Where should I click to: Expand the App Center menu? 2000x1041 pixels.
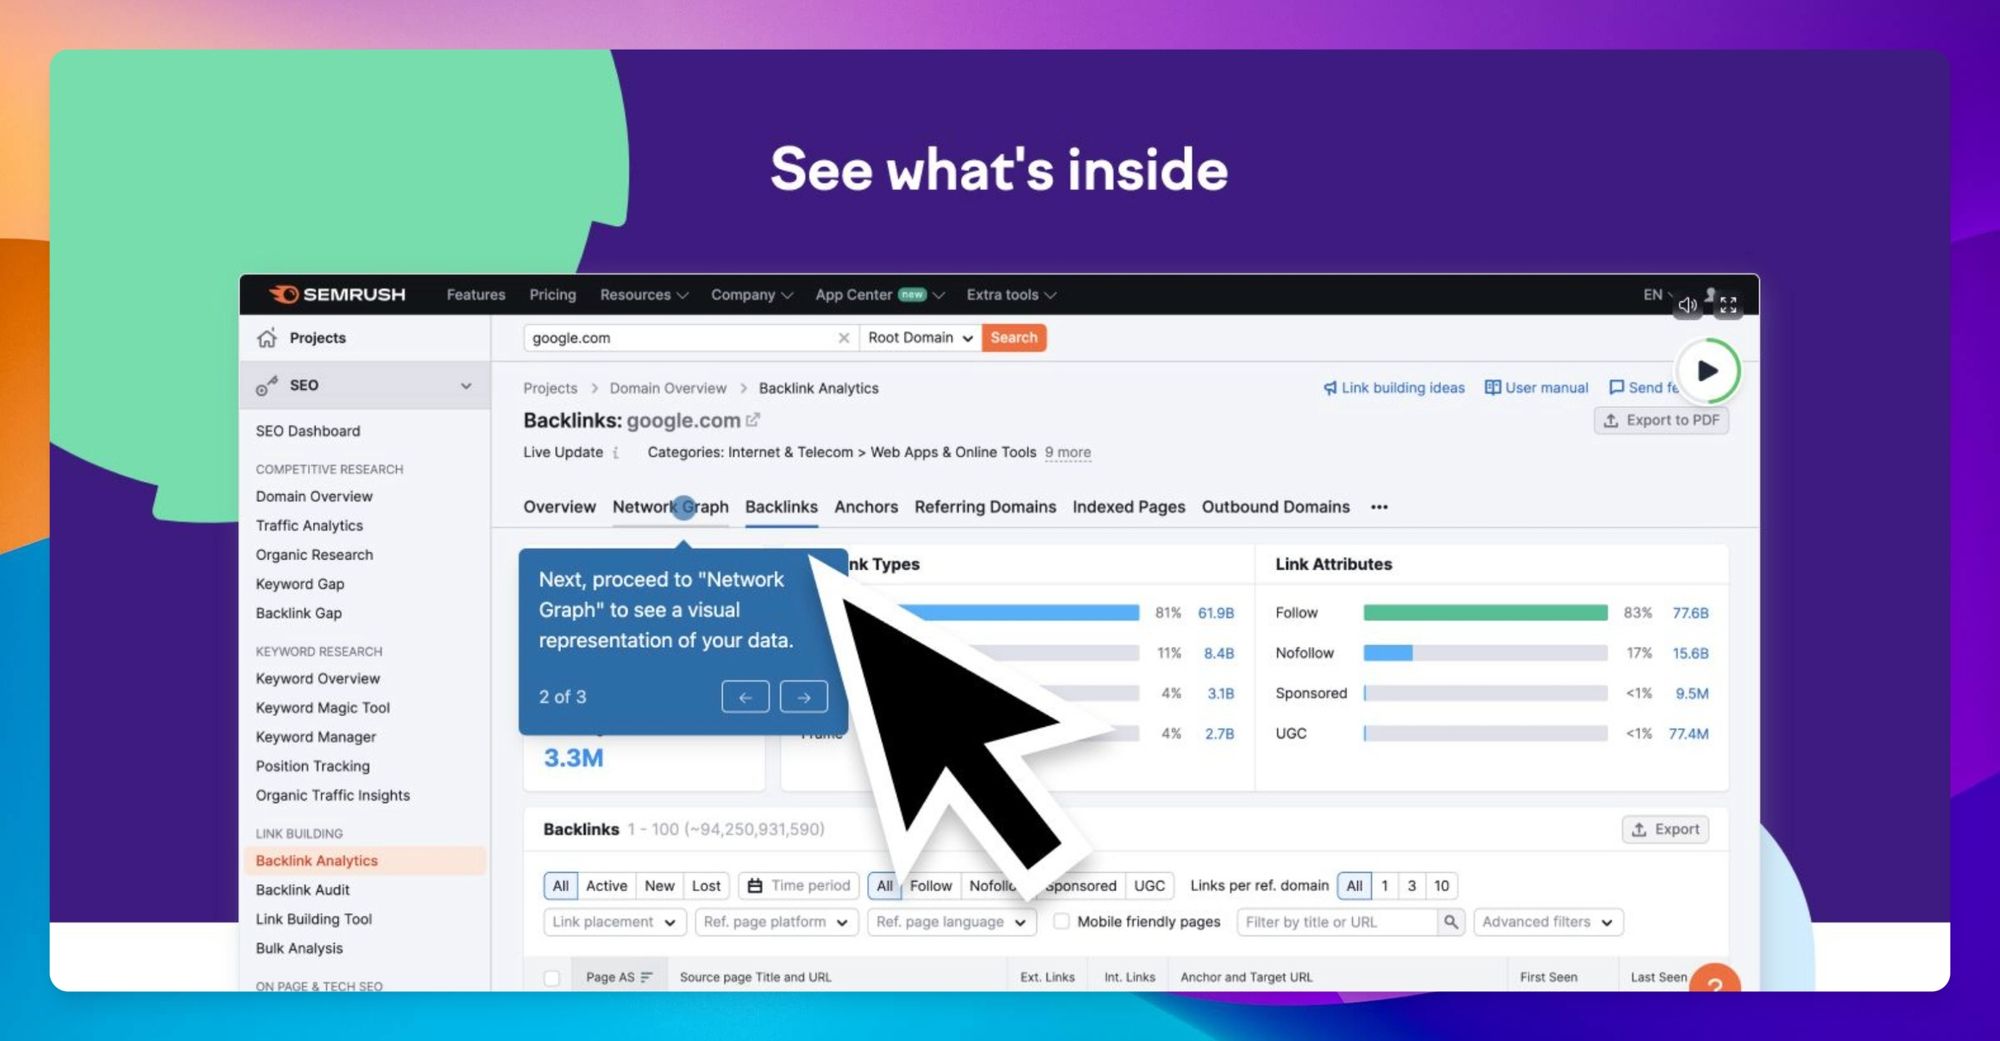879,295
